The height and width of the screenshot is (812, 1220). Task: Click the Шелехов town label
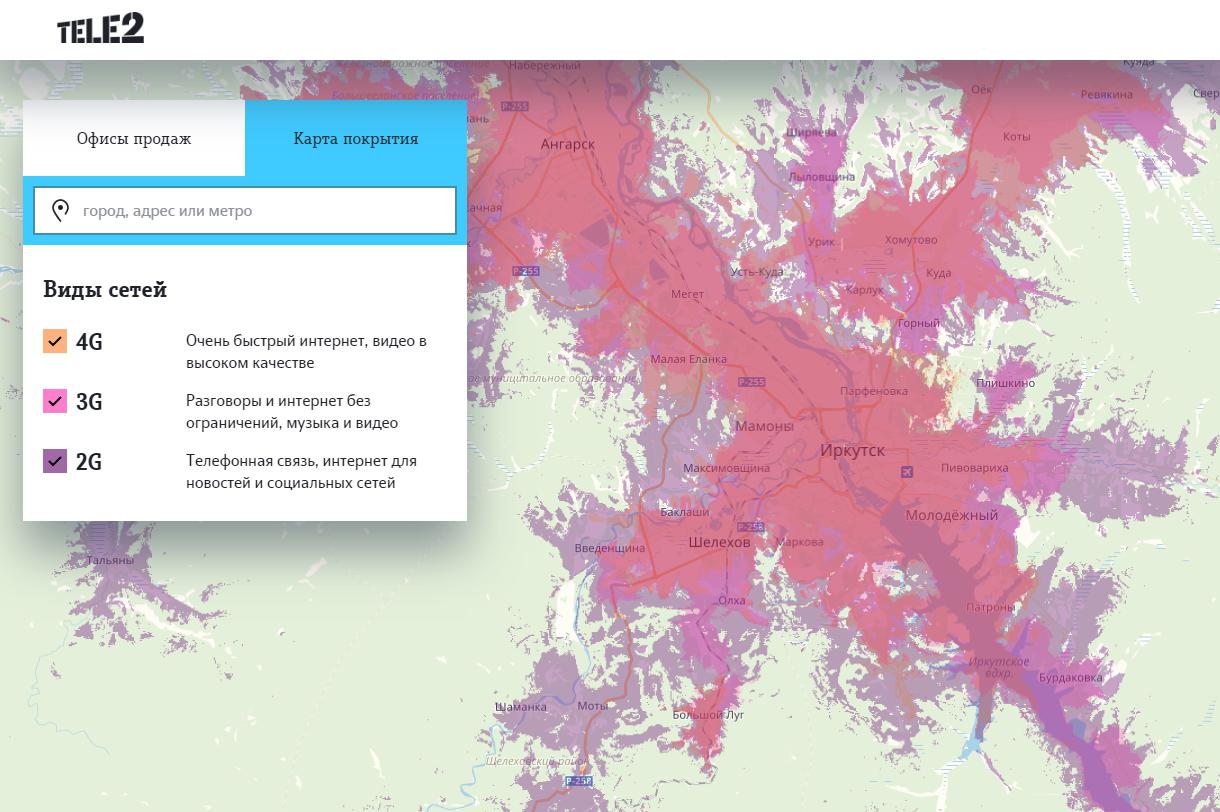point(719,542)
